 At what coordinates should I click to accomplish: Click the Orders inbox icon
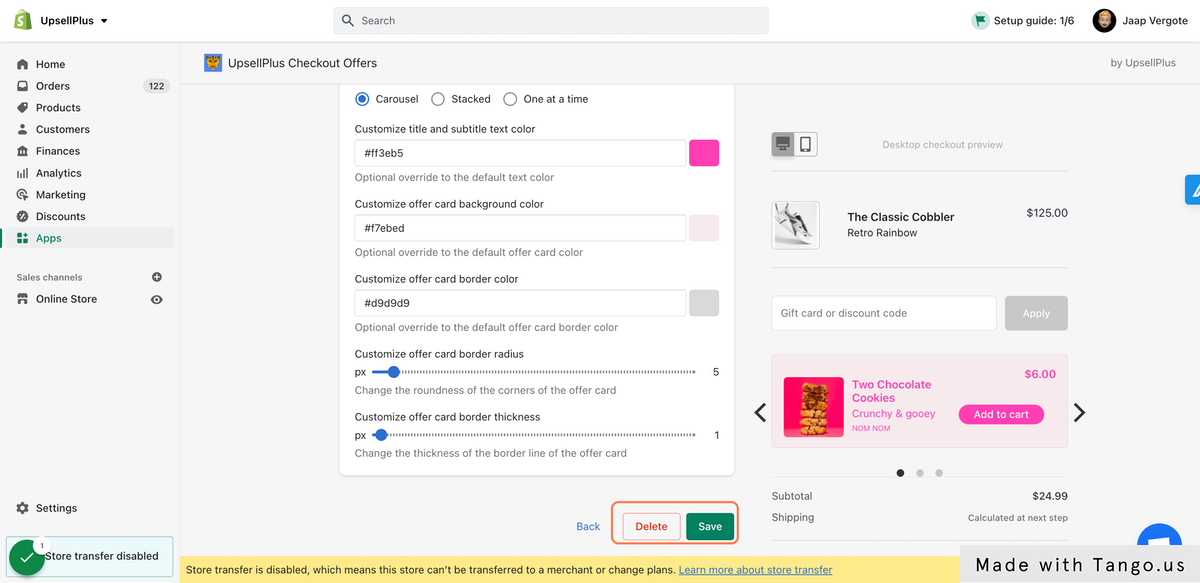pyautogui.click(x=23, y=86)
